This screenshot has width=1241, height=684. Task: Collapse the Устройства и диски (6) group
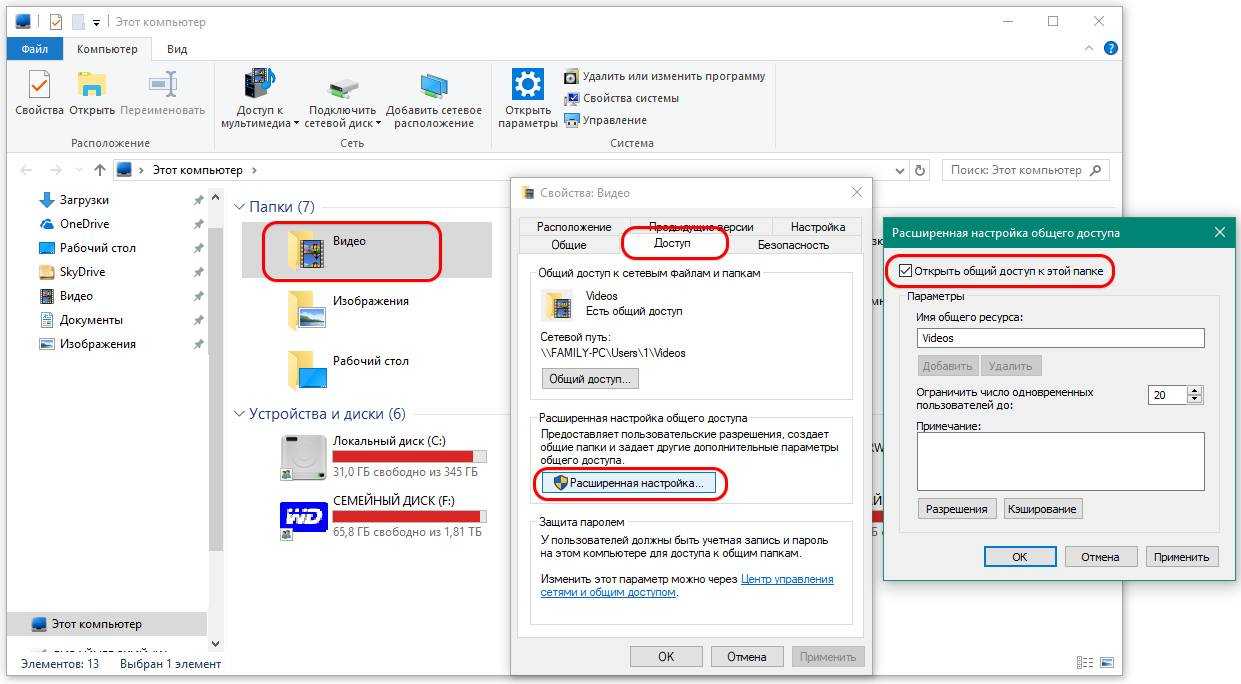point(240,414)
